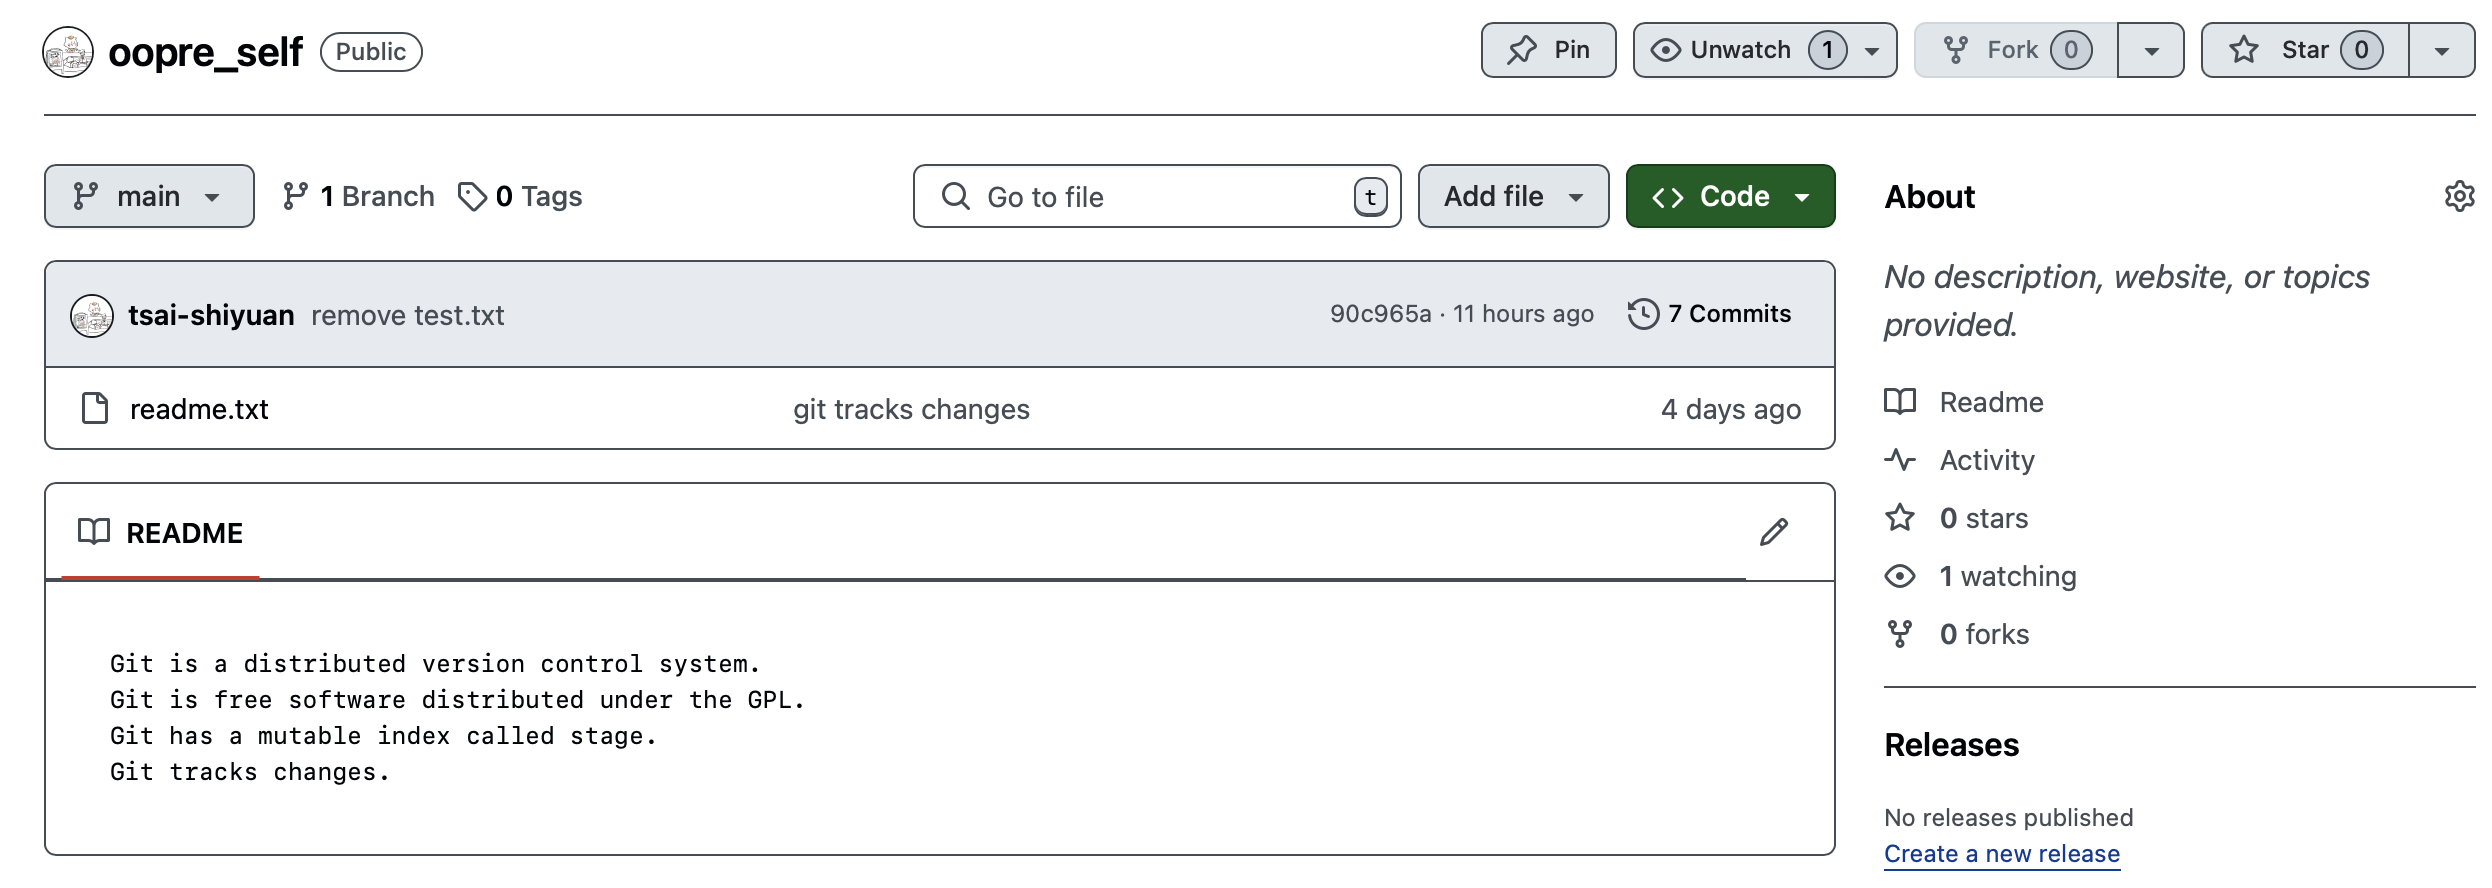Open the green Code dropdown
The image size is (2492, 888).
point(1730,196)
